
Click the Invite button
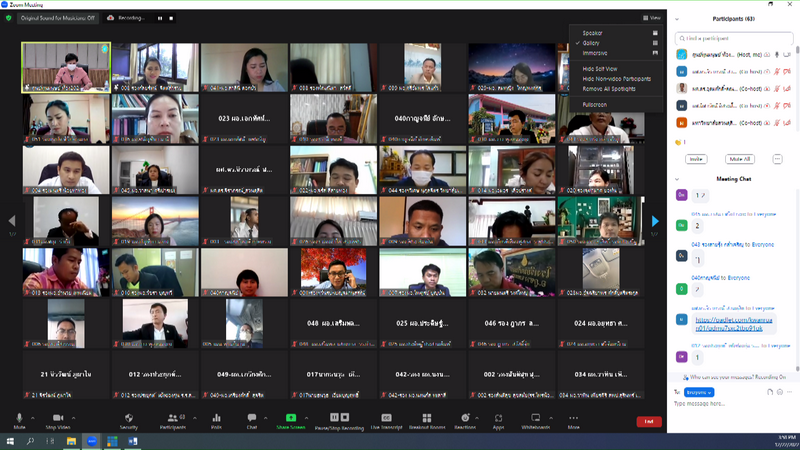[x=696, y=159]
